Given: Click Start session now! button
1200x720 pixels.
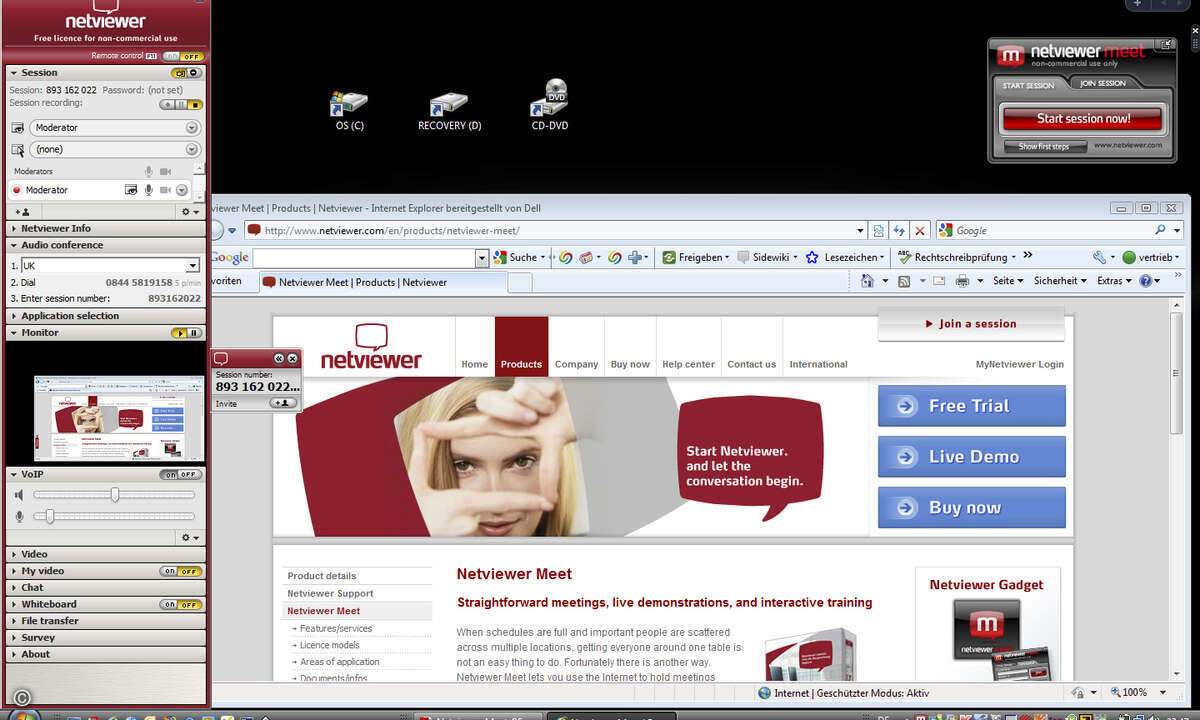Looking at the screenshot, I should (x=1083, y=119).
